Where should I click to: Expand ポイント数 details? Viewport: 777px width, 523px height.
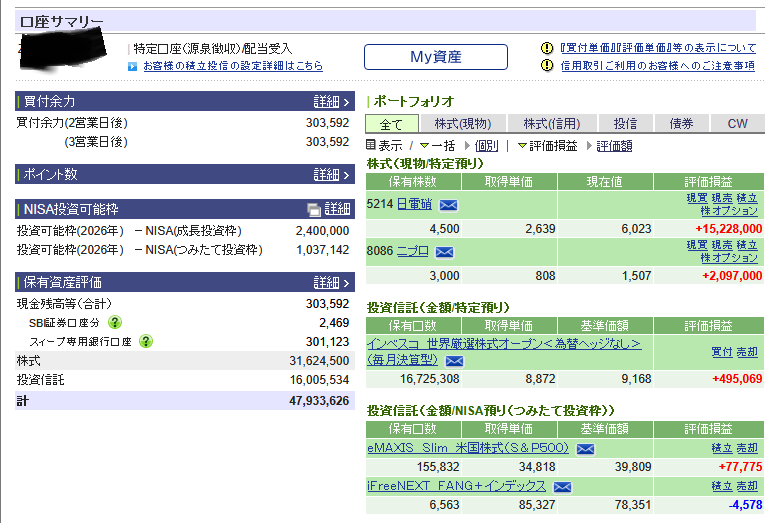pyautogui.click(x=331, y=175)
